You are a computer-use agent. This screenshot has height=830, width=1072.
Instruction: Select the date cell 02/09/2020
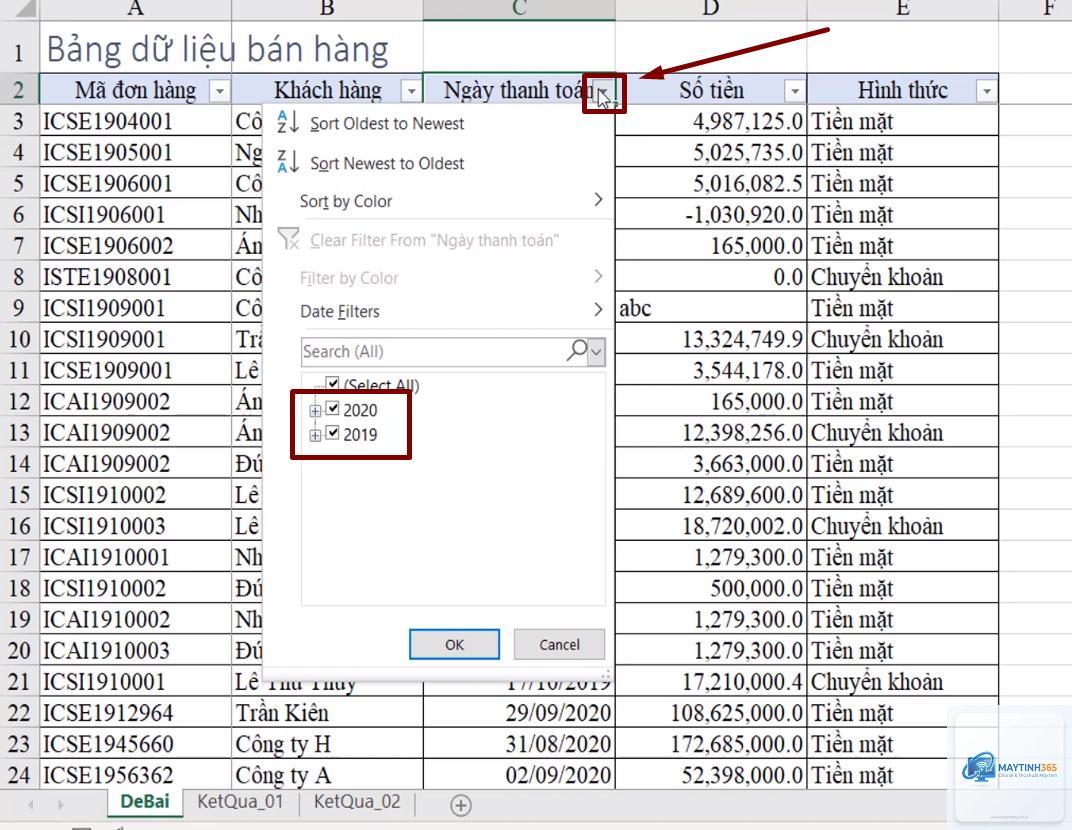[519, 775]
